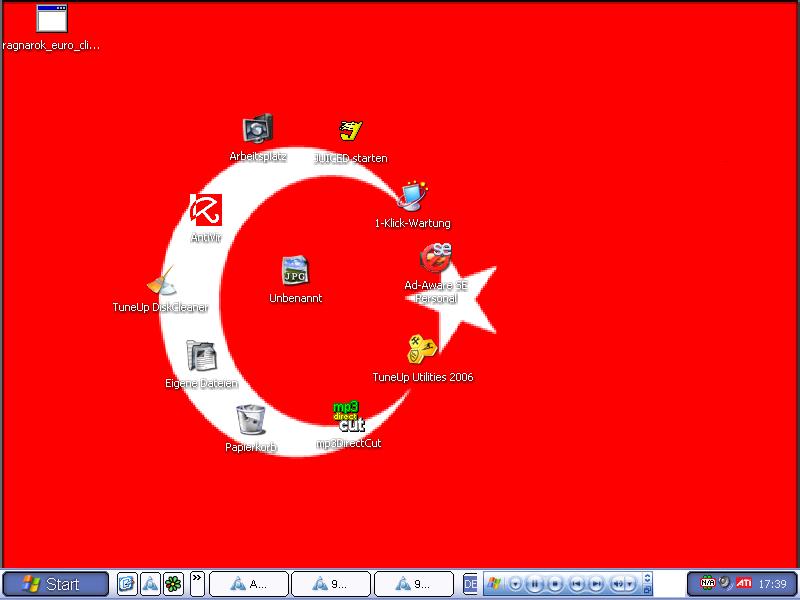Launch ICQ flower from quick launch

[173, 584]
